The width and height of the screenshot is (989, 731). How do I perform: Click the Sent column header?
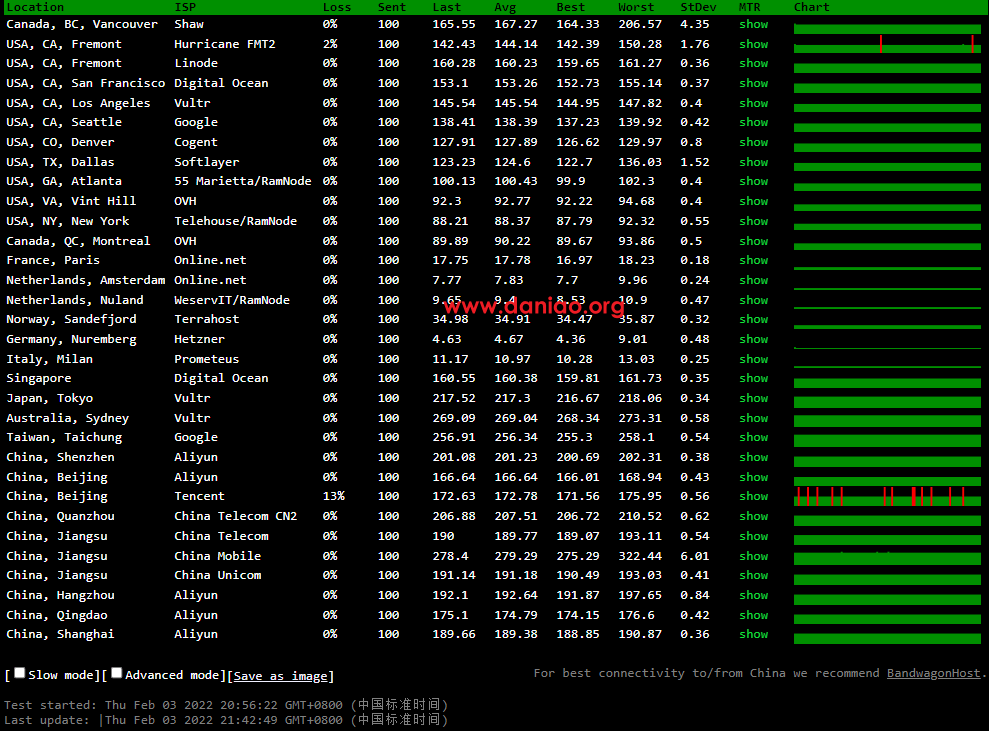pyautogui.click(x=392, y=7)
